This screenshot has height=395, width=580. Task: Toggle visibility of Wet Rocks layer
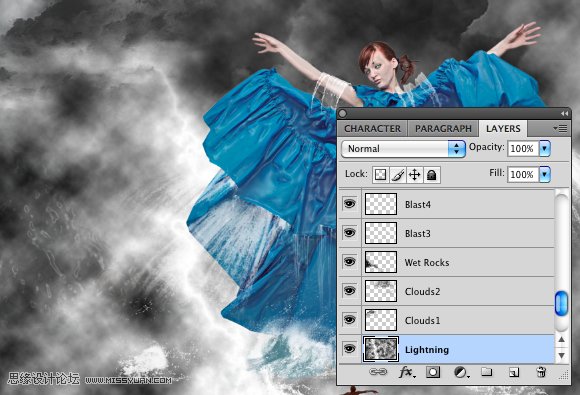(x=350, y=261)
